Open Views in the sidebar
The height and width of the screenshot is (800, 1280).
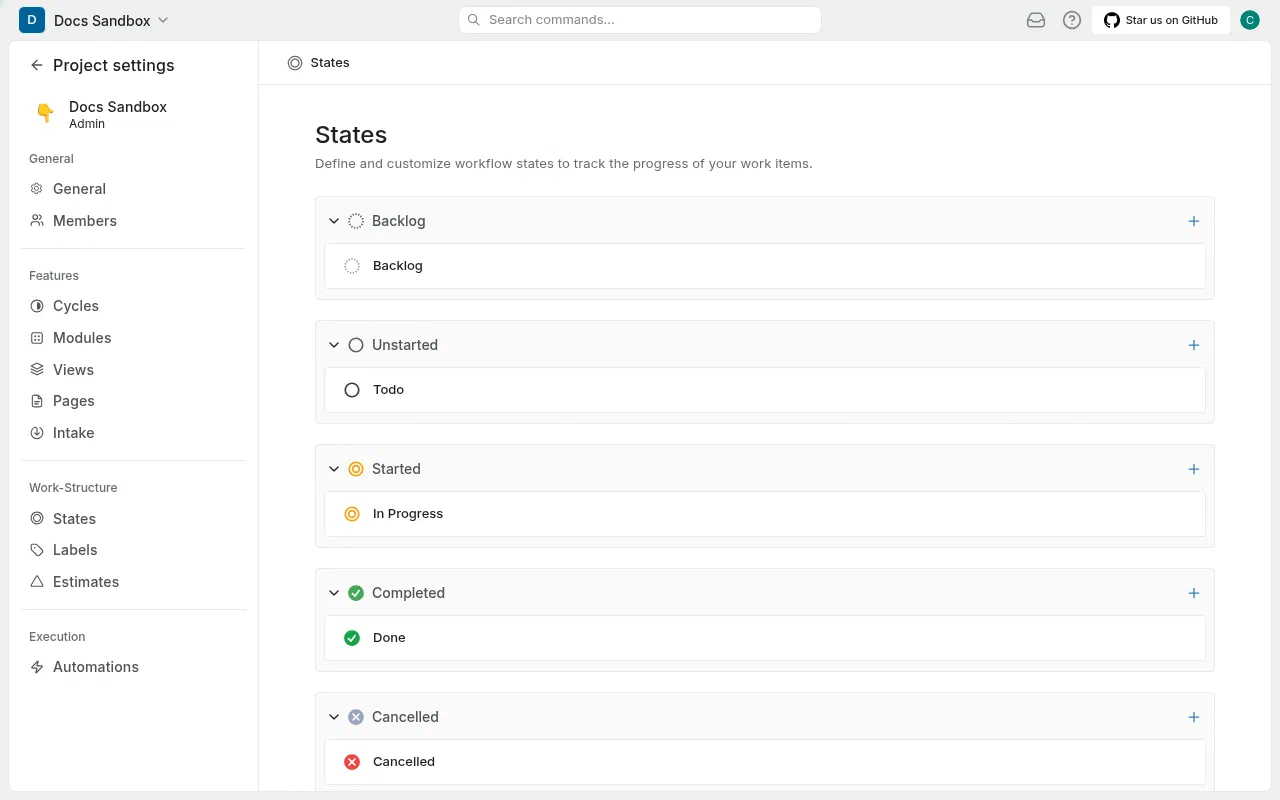point(134,370)
